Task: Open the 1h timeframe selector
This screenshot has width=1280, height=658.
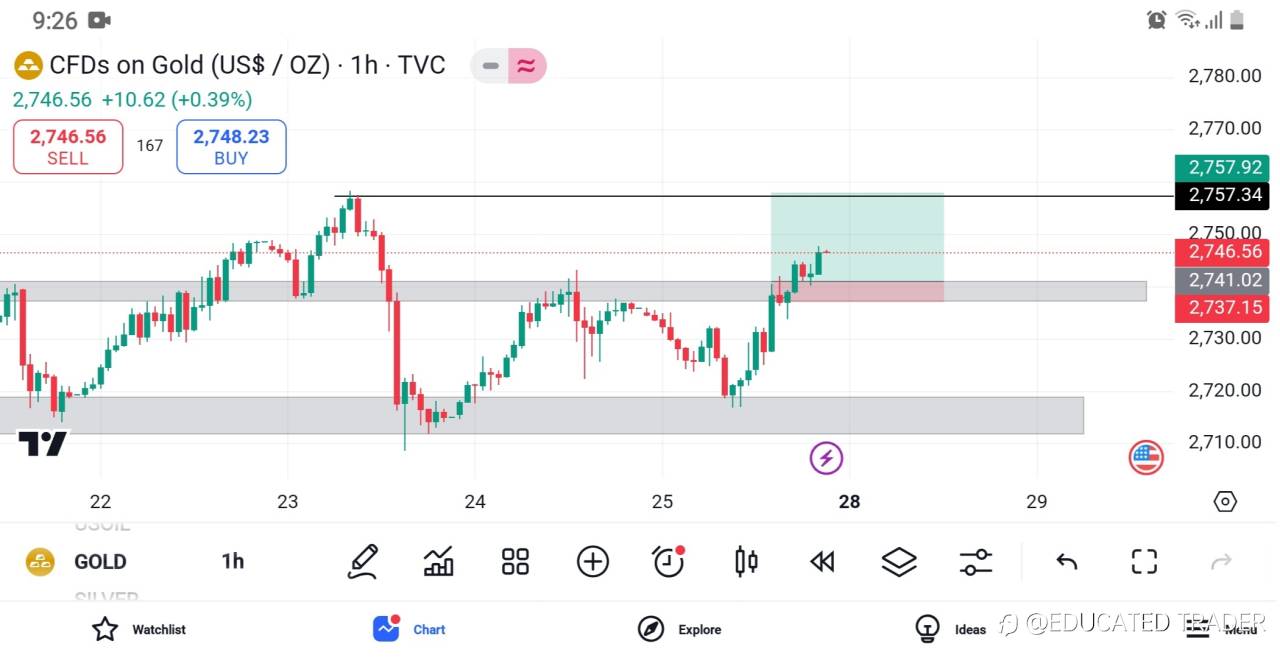Action: click(233, 561)
